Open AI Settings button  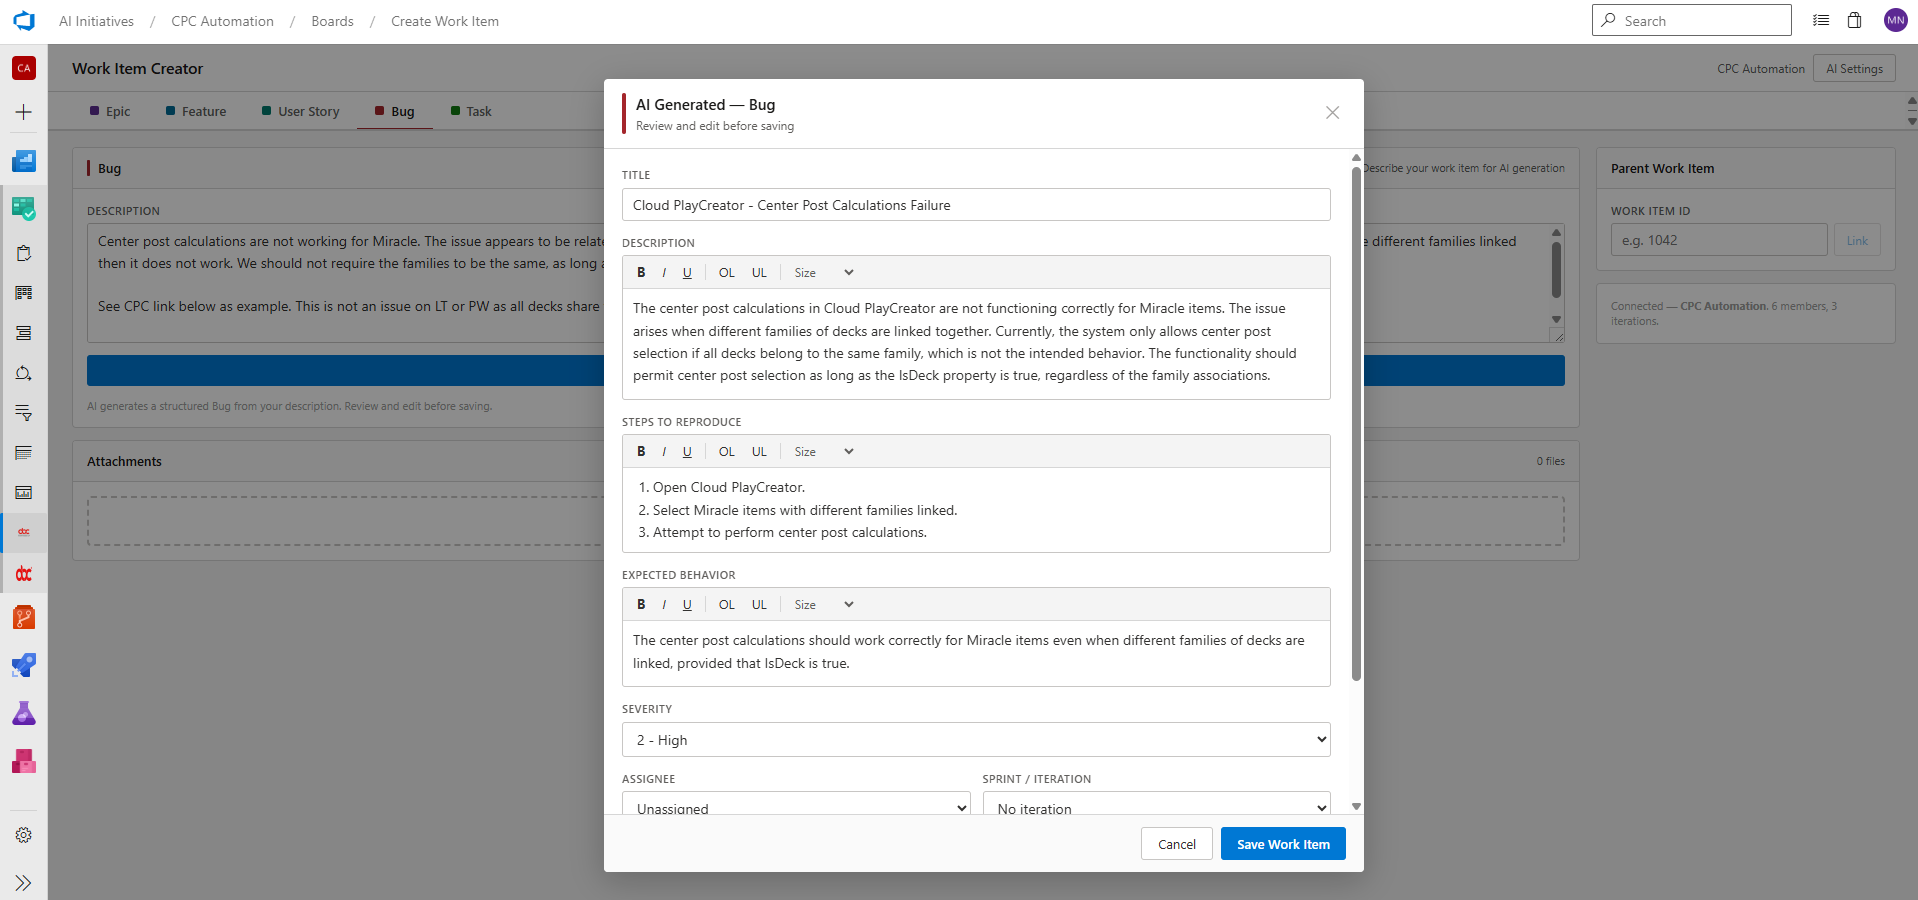coord(1854,68)
